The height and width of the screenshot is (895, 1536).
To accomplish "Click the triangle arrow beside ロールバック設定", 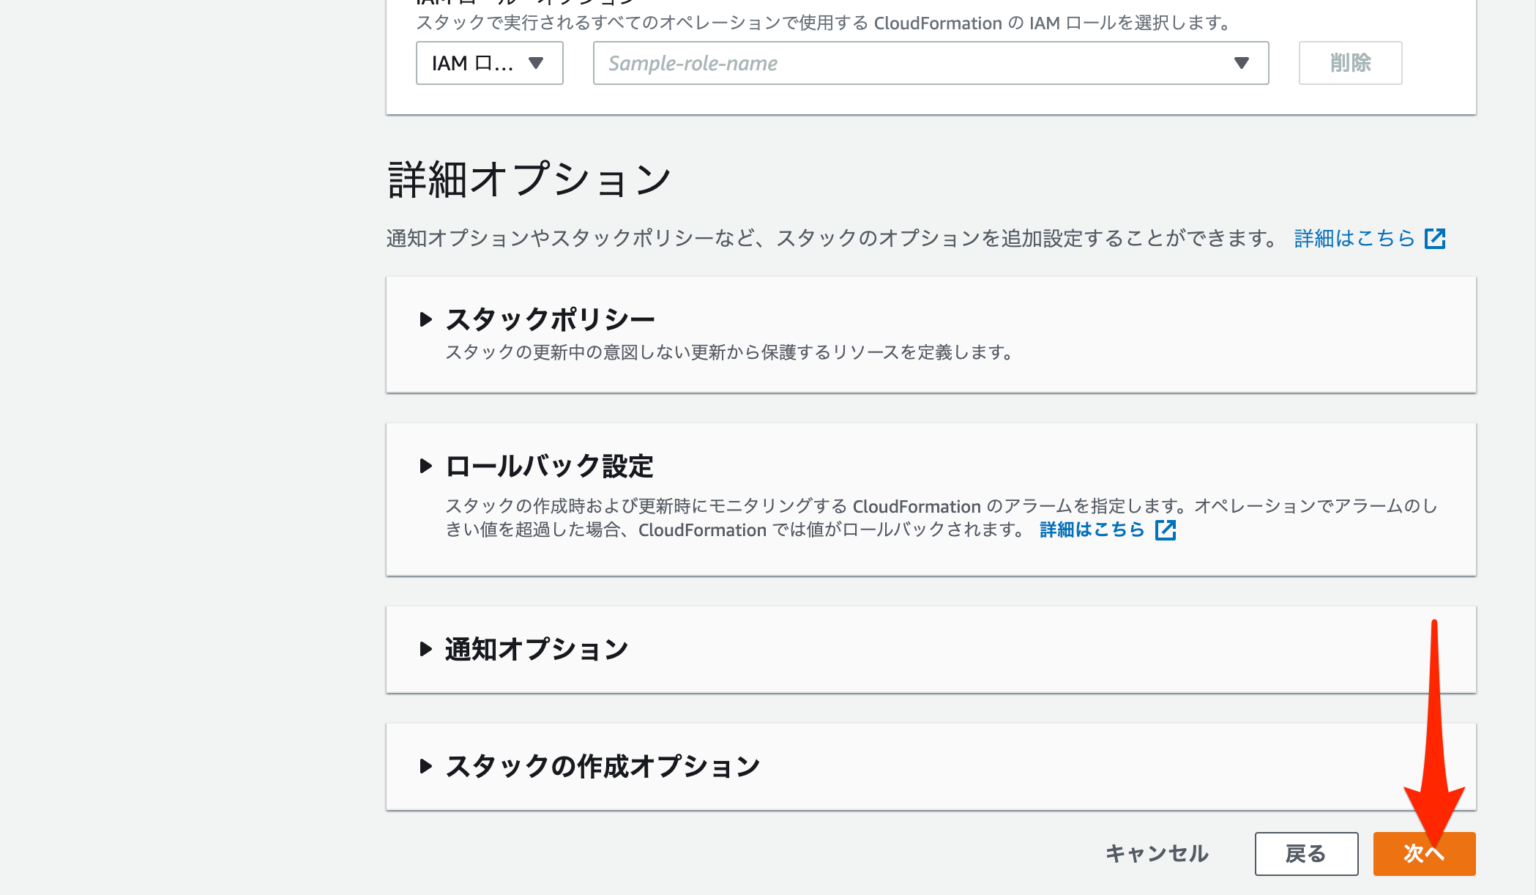I will click(425, 466).
